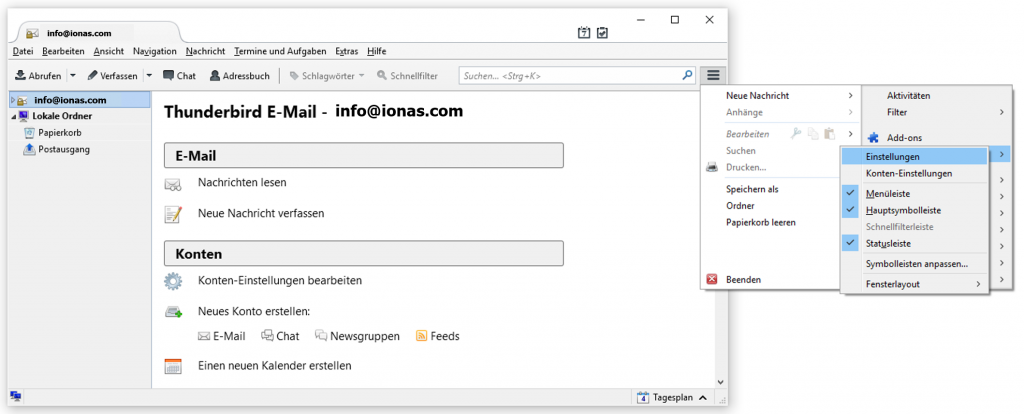Expand the Fensterlayout submenu
This screenshot has height=414, width=1024.
coord(978,284)
